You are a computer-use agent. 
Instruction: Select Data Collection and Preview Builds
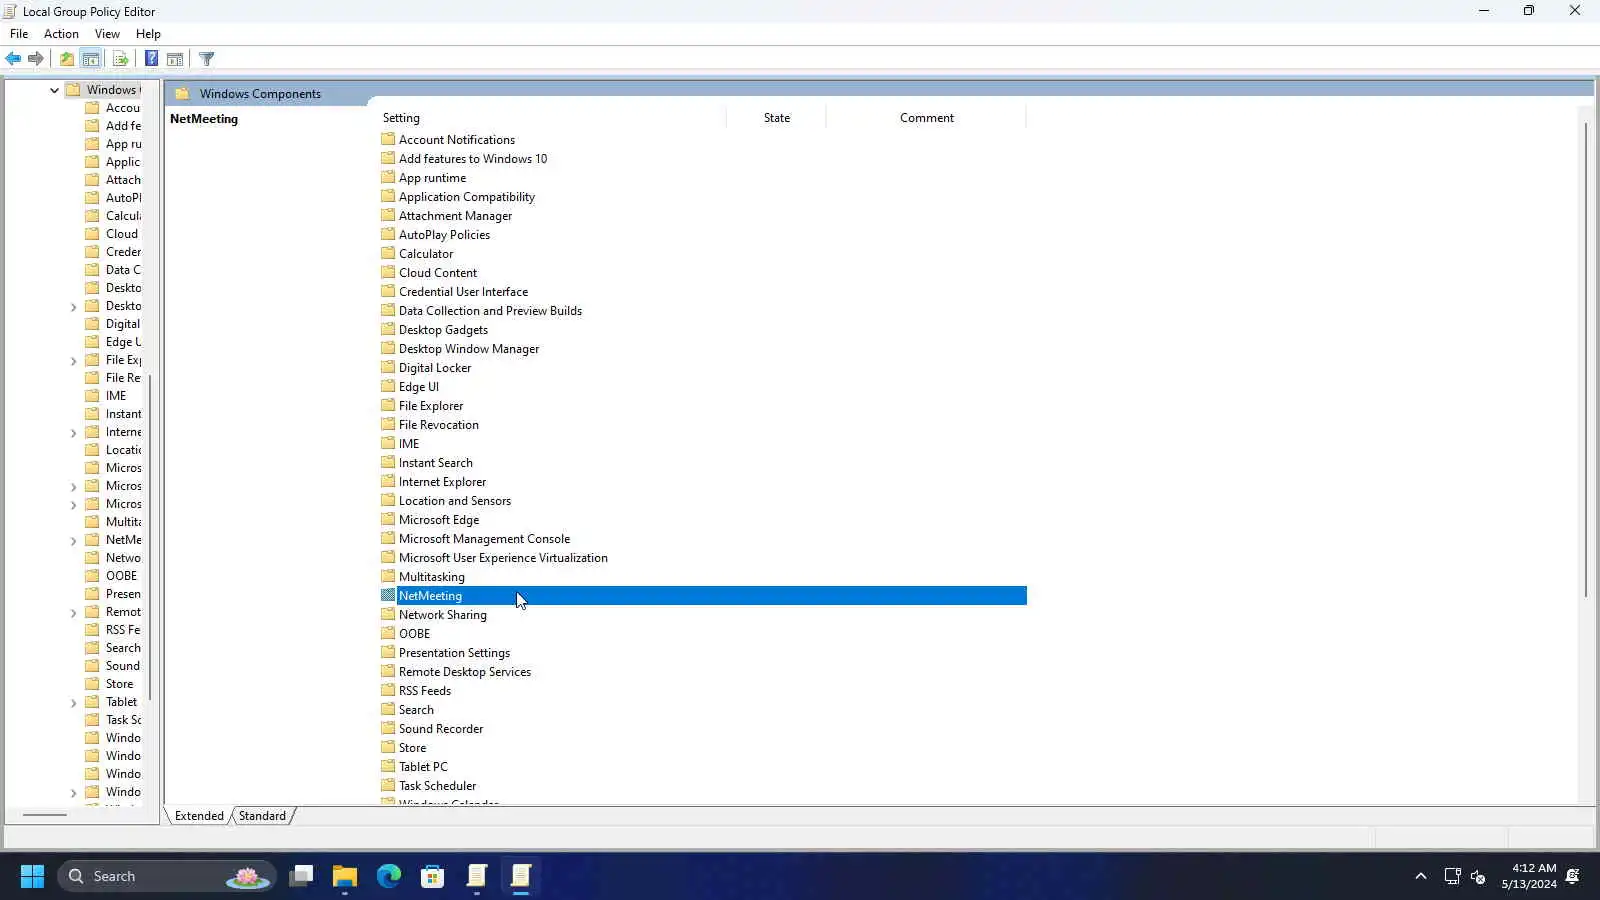pos(490,310)
